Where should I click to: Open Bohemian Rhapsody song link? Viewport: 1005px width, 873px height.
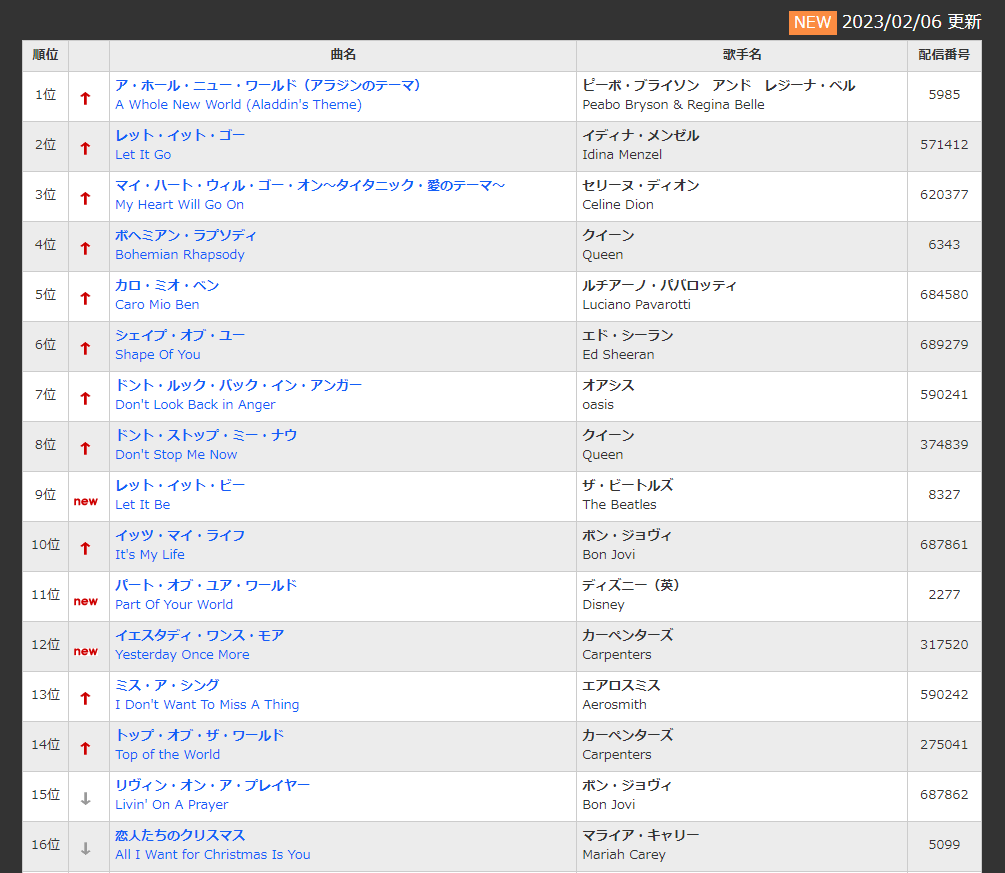(x=186, y=245)
